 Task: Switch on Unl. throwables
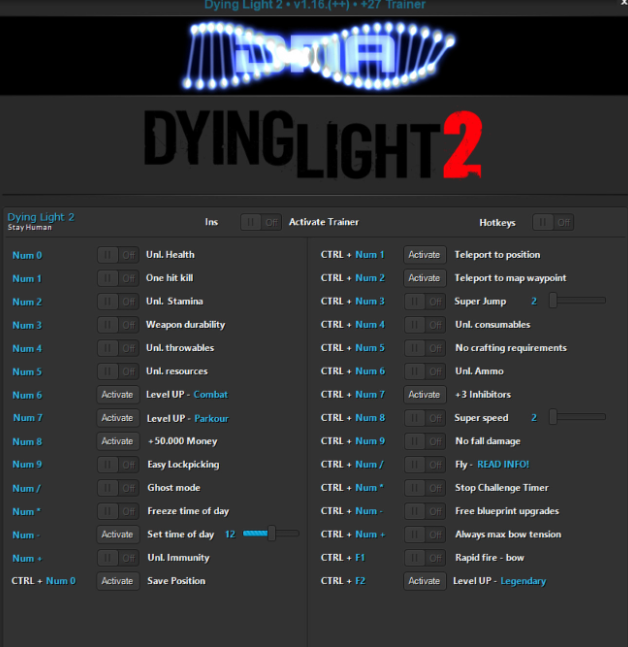[x=118, y=348]
